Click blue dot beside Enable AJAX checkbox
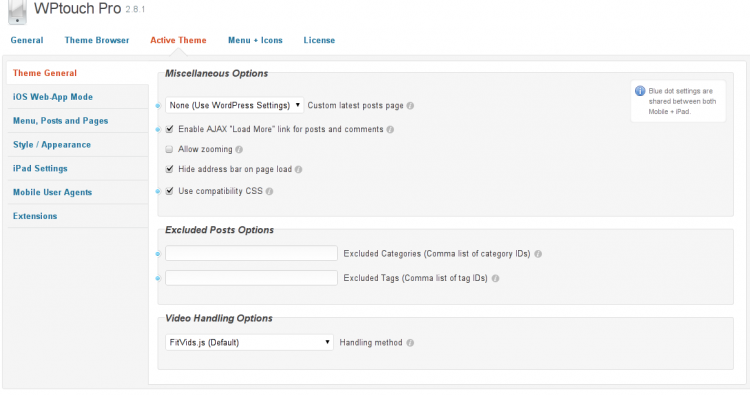Screen dimensions: 750x395 tap(158, 130)
